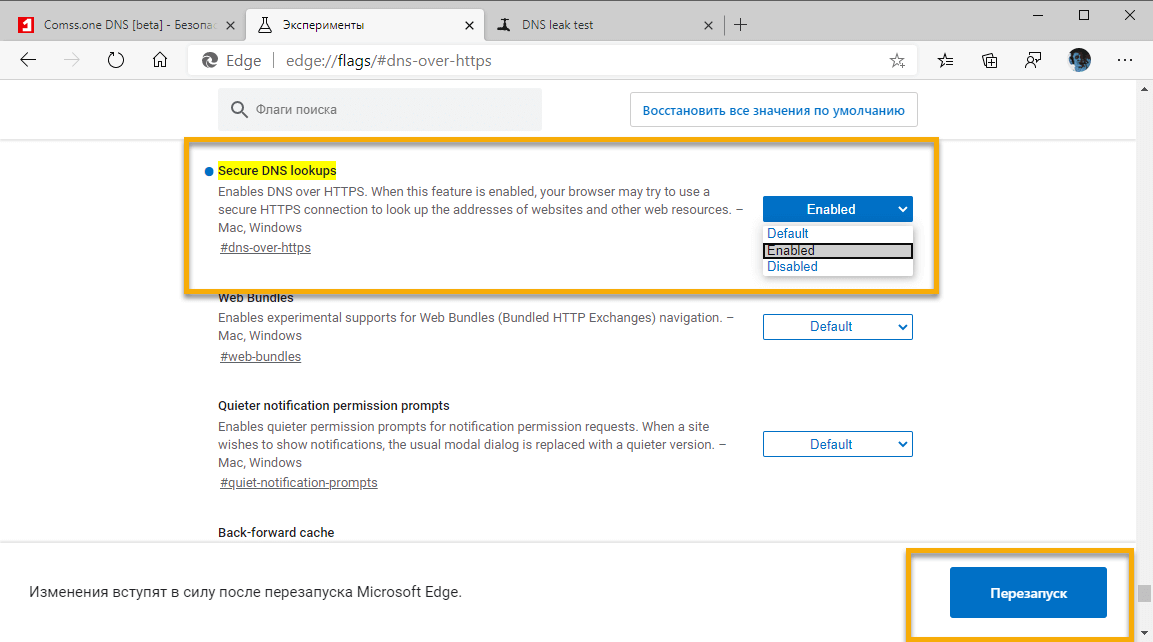Open the #dns-over-https link

click(264, 247)
